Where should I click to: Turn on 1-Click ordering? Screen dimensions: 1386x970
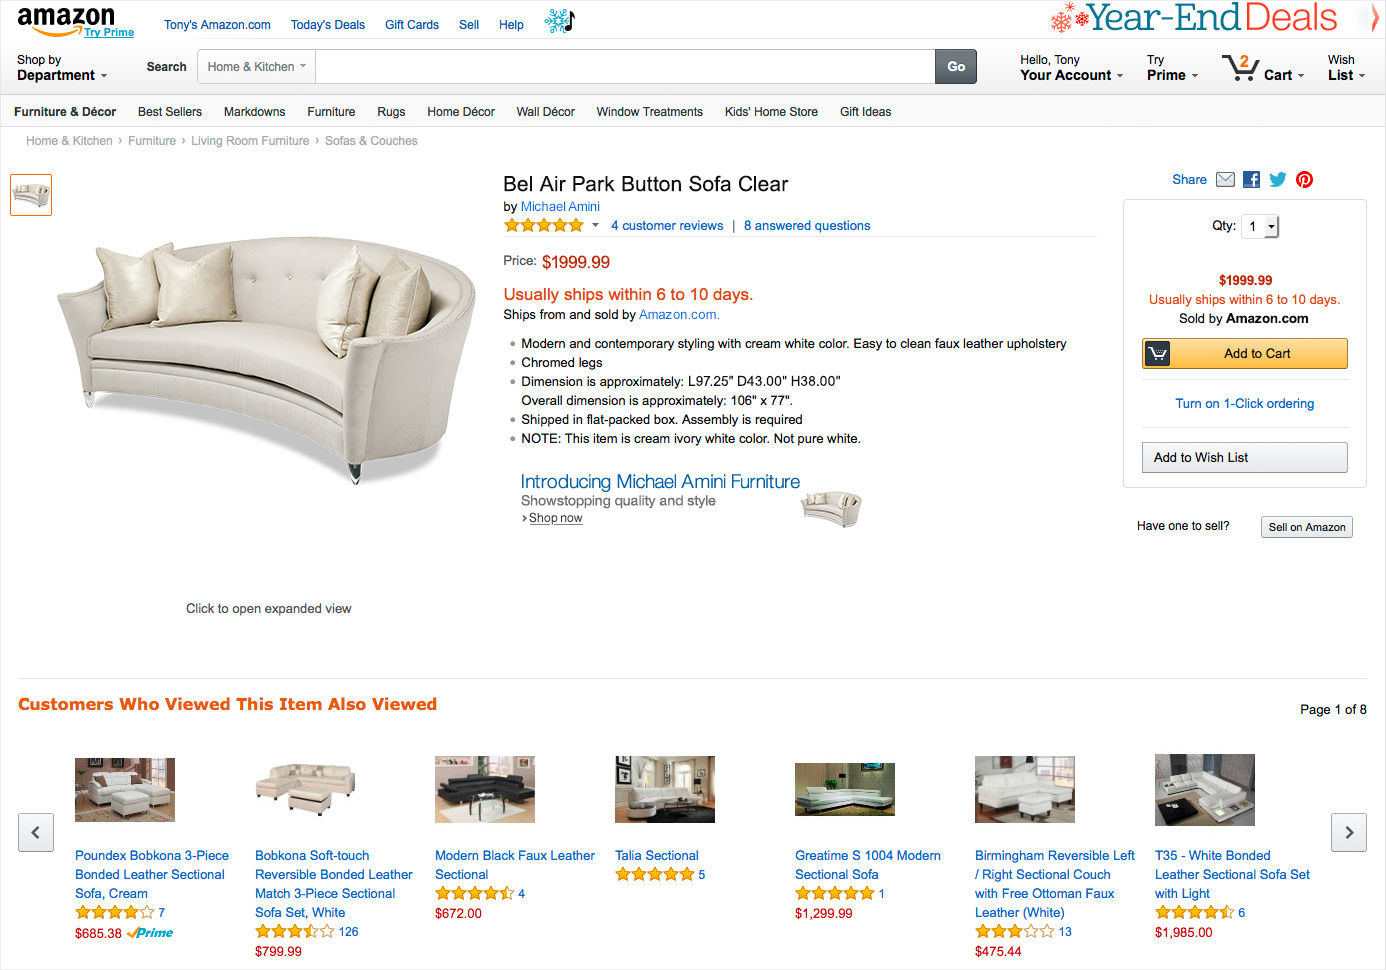pyautogui.click(x=1244, y=404)
